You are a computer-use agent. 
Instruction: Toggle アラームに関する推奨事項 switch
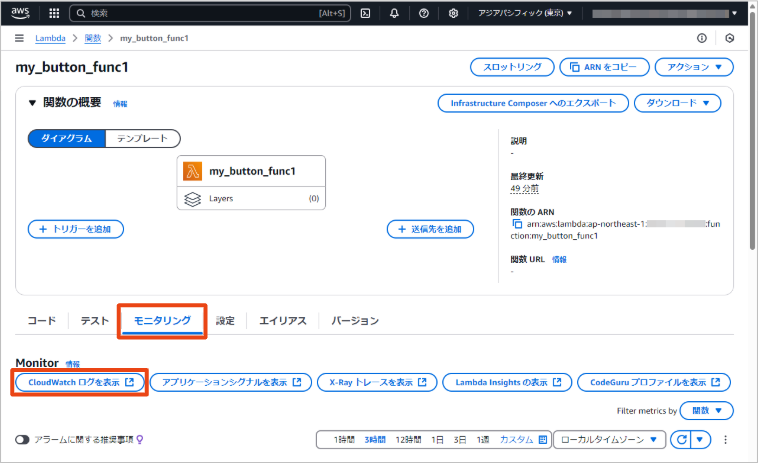(x=22, y=439)
